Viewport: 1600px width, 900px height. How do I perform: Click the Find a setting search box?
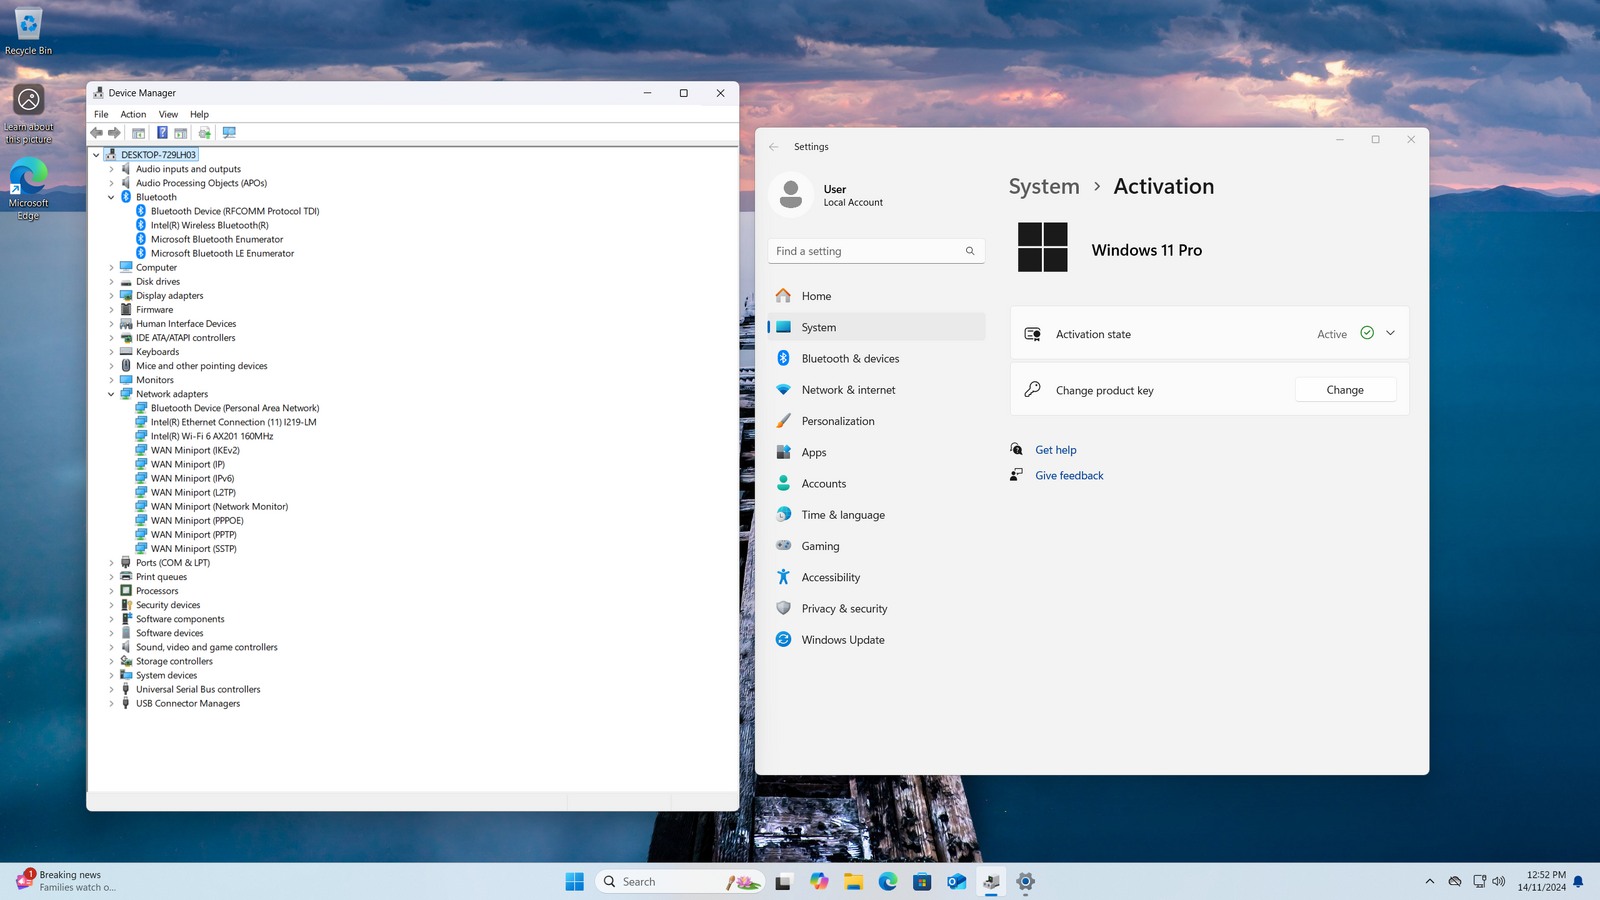pyautogui.click(x=876, y=251)
